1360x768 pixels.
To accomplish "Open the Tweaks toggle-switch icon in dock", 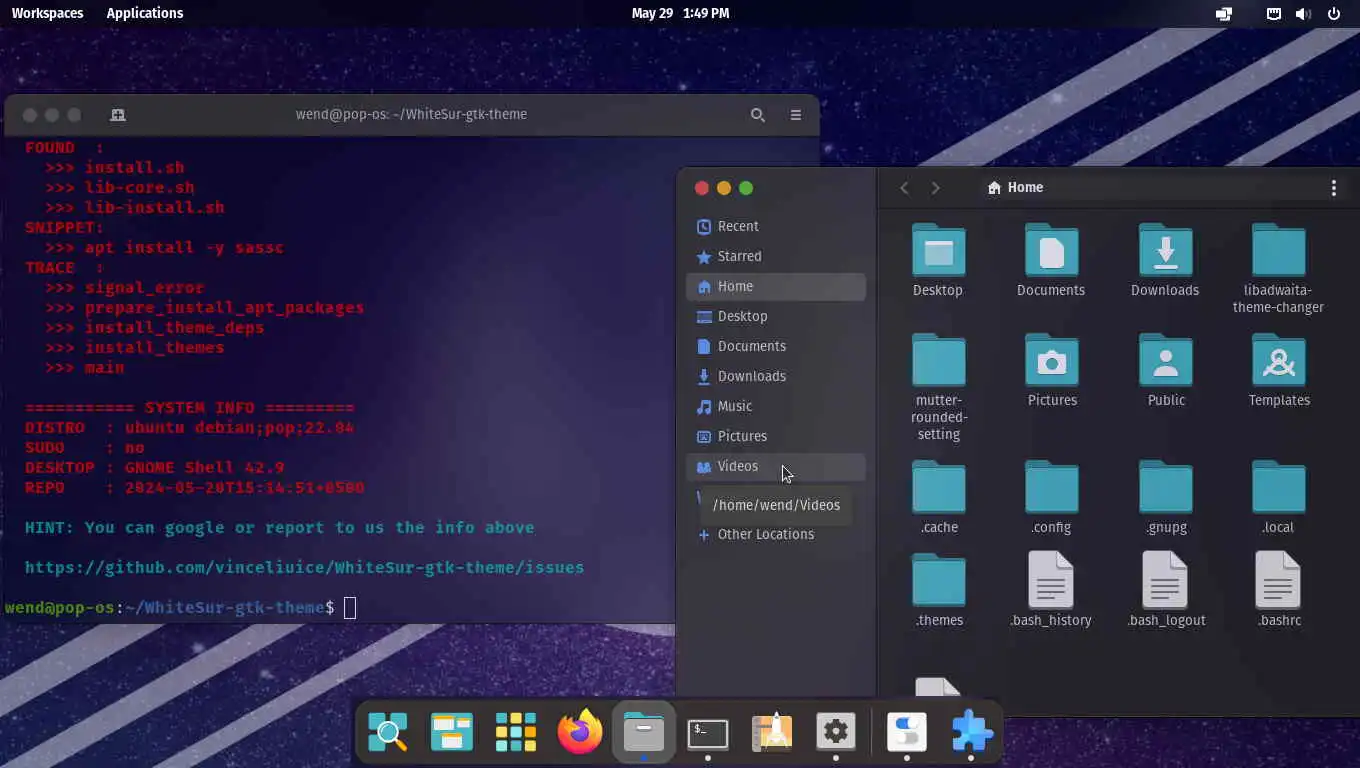I will (907, 733).
